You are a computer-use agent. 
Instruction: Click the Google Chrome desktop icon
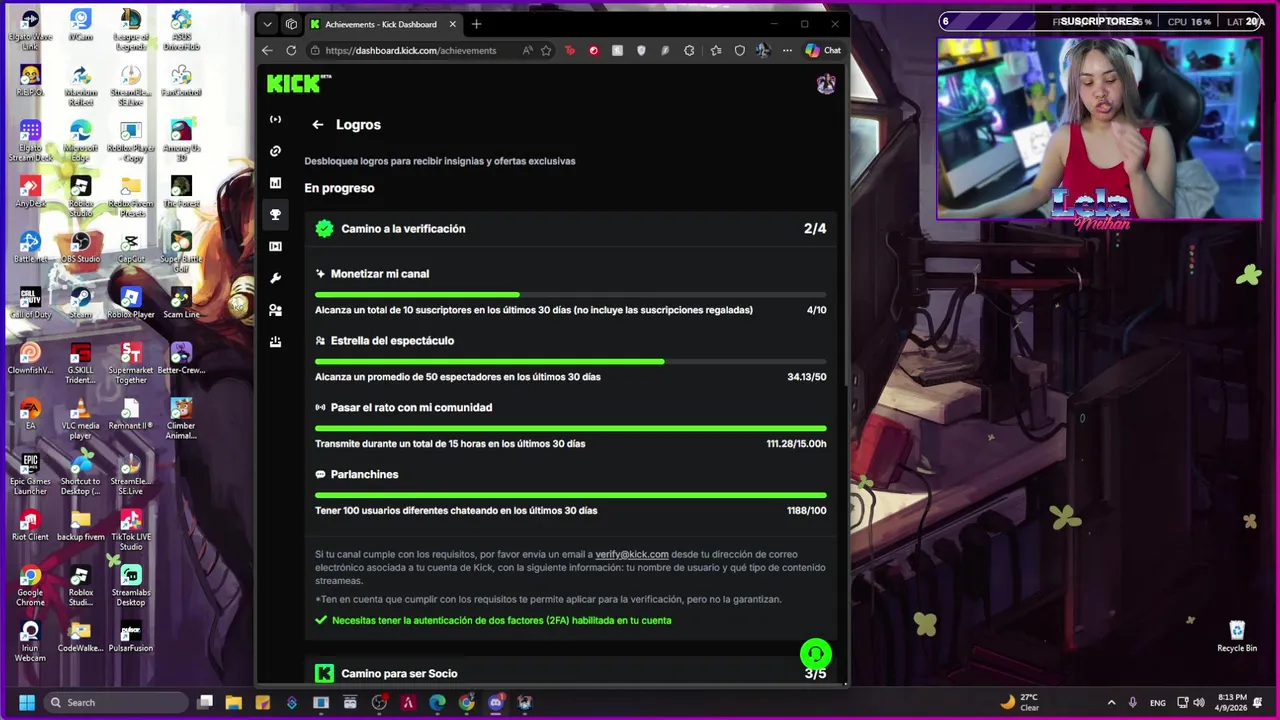coord(30,586)
